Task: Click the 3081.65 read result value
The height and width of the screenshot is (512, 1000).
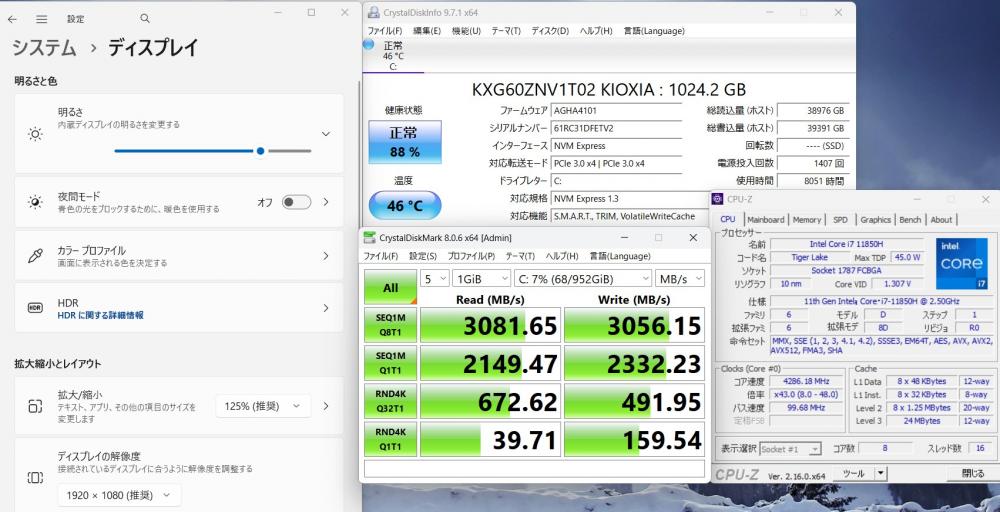Action: click(x=490, y=325)
